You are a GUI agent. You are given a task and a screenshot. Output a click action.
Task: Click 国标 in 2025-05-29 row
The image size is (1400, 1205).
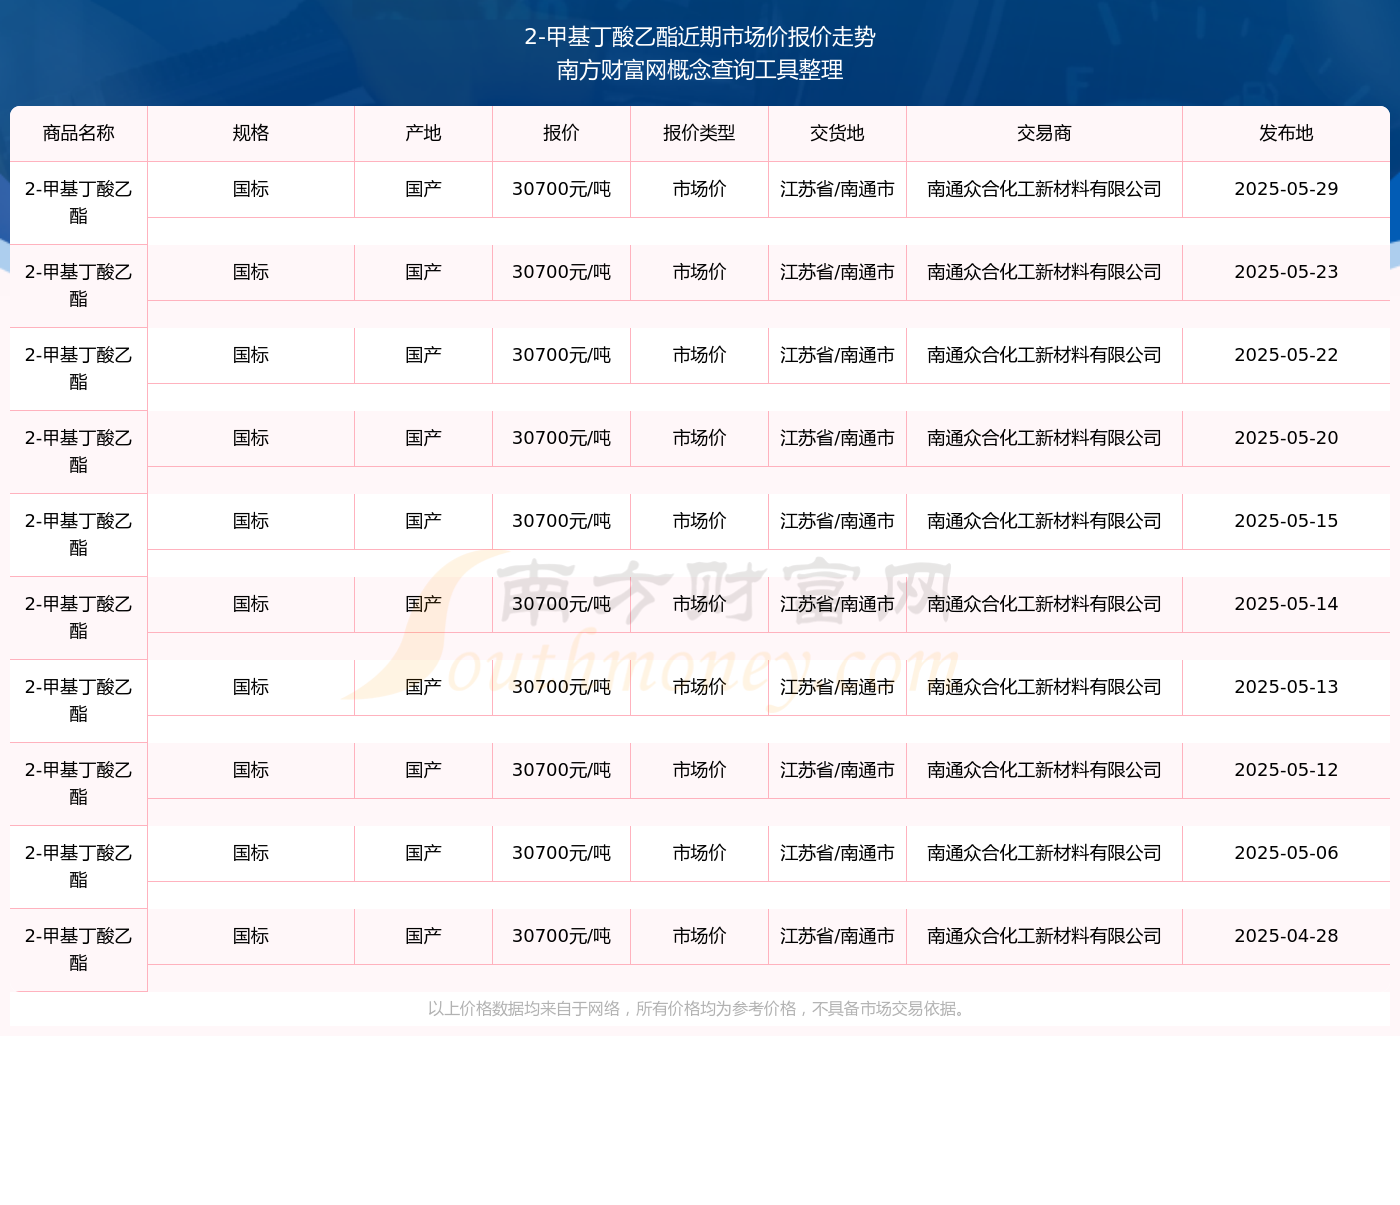(x=251, y=189)
